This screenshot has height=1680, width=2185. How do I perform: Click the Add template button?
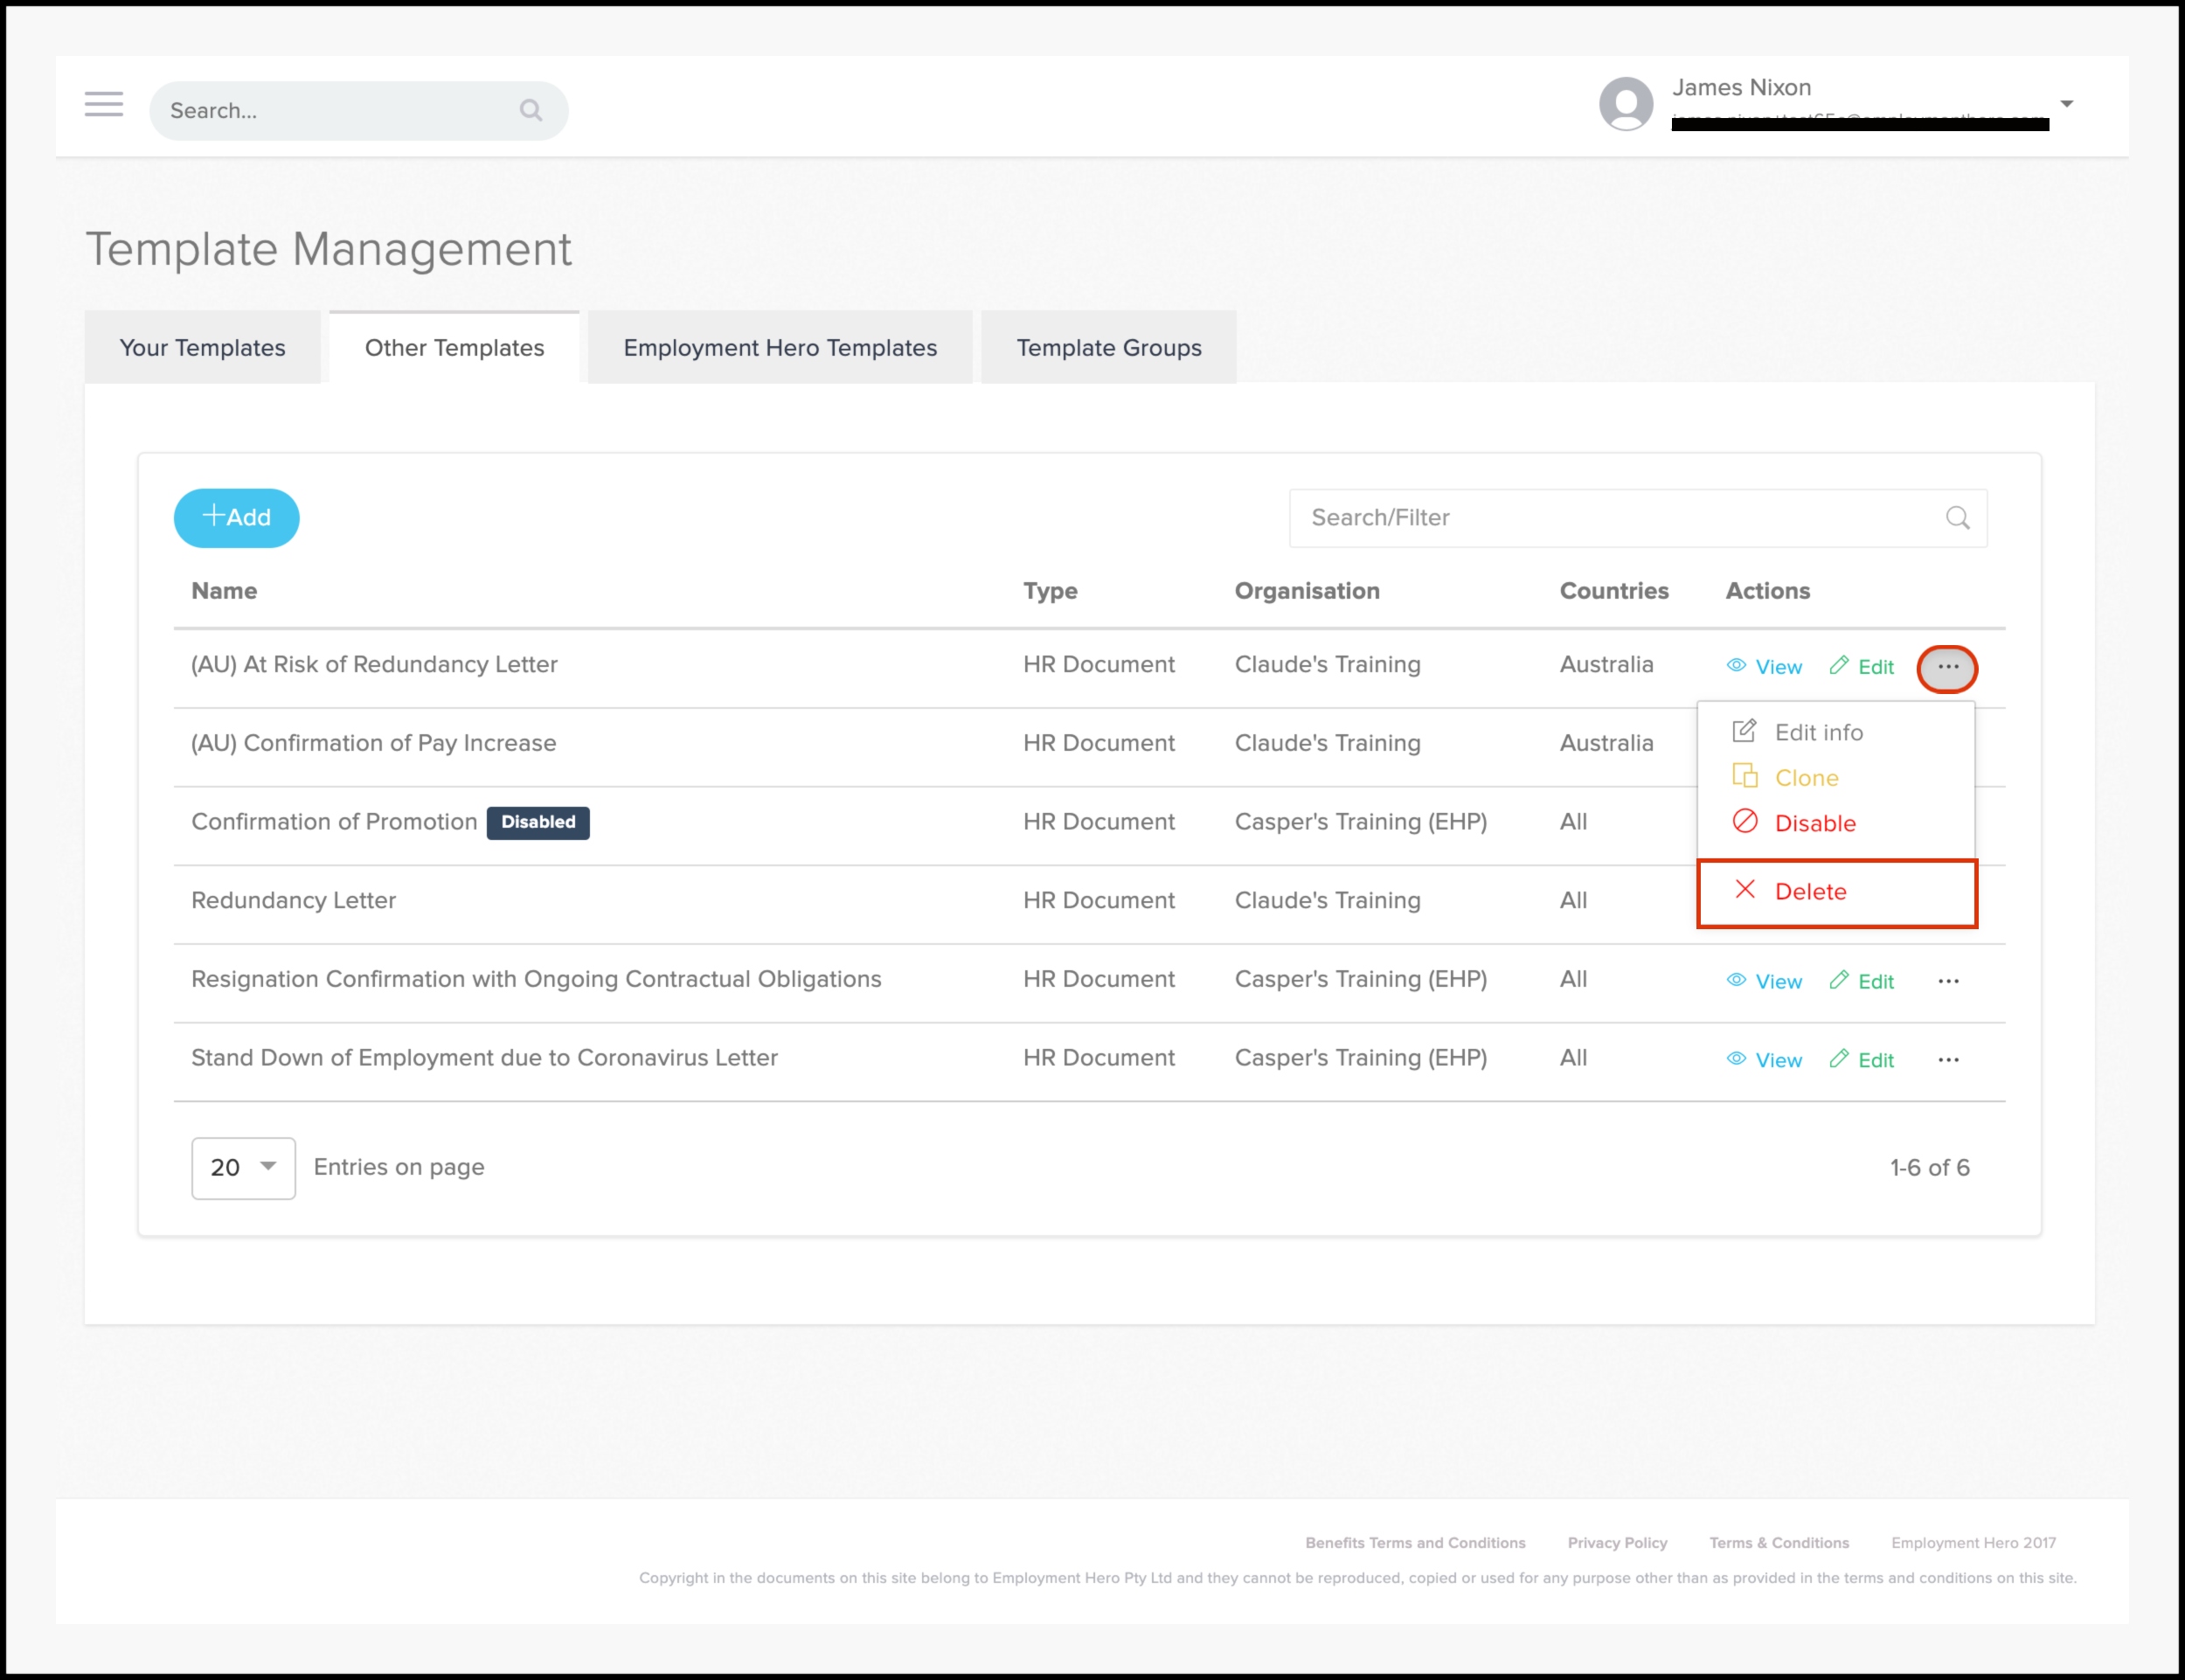(x=237, y=518)
